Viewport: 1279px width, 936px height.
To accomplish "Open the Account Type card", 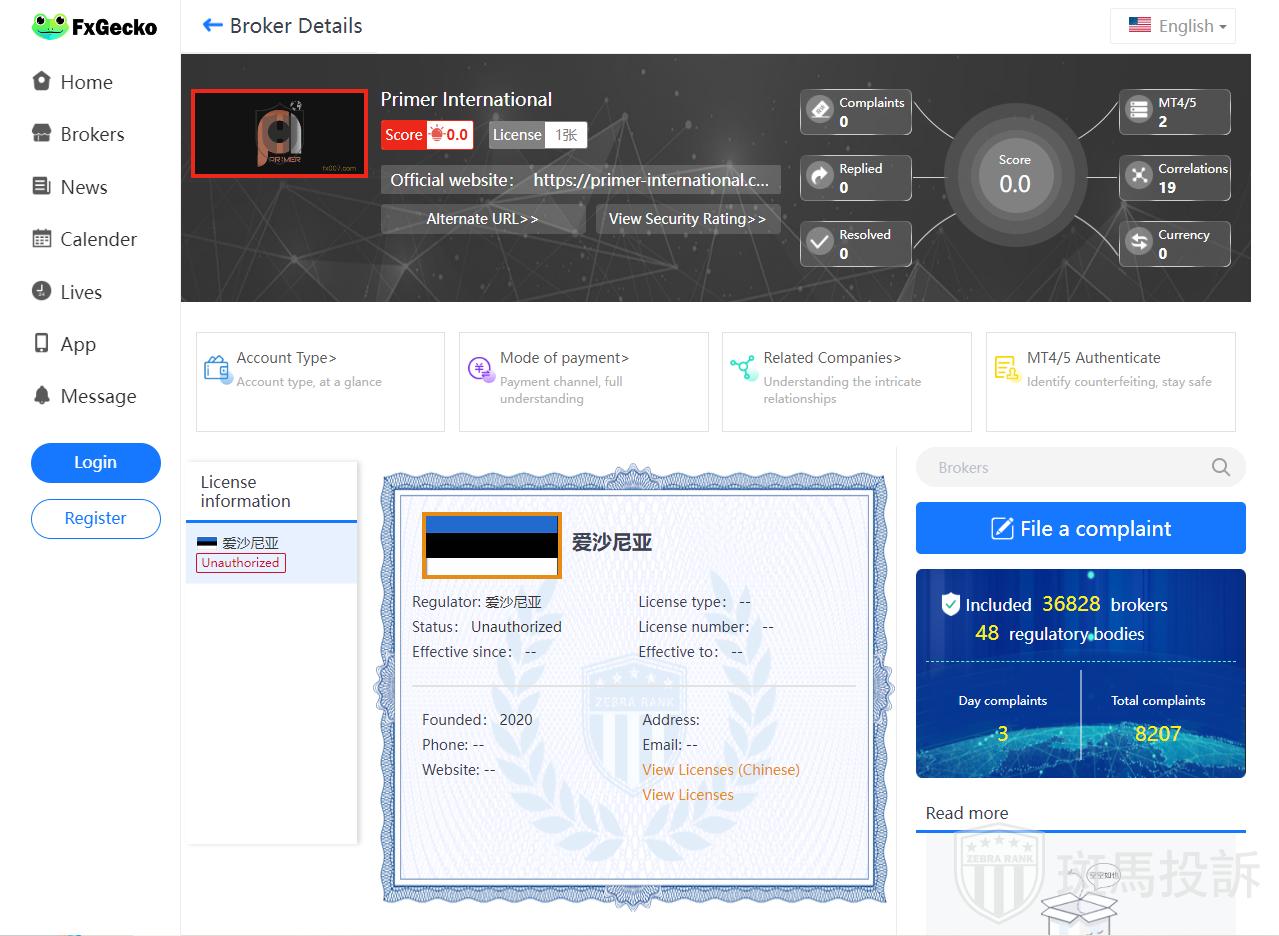I will [x=320, y=381].
